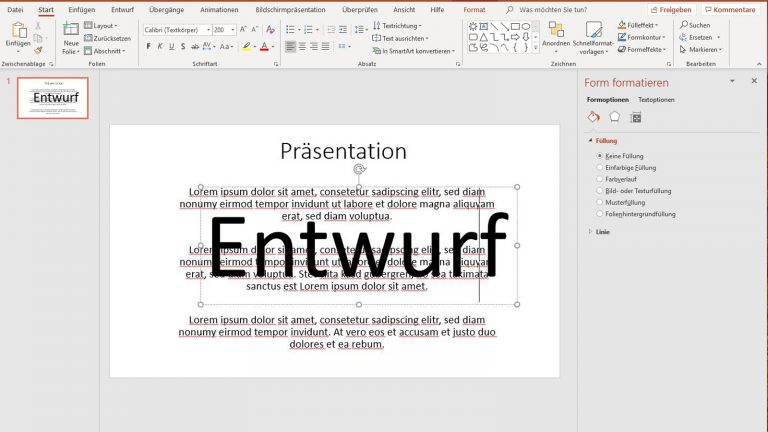Select the Farbverlauf radio button

pyautogui.click(x=599, y=179)
